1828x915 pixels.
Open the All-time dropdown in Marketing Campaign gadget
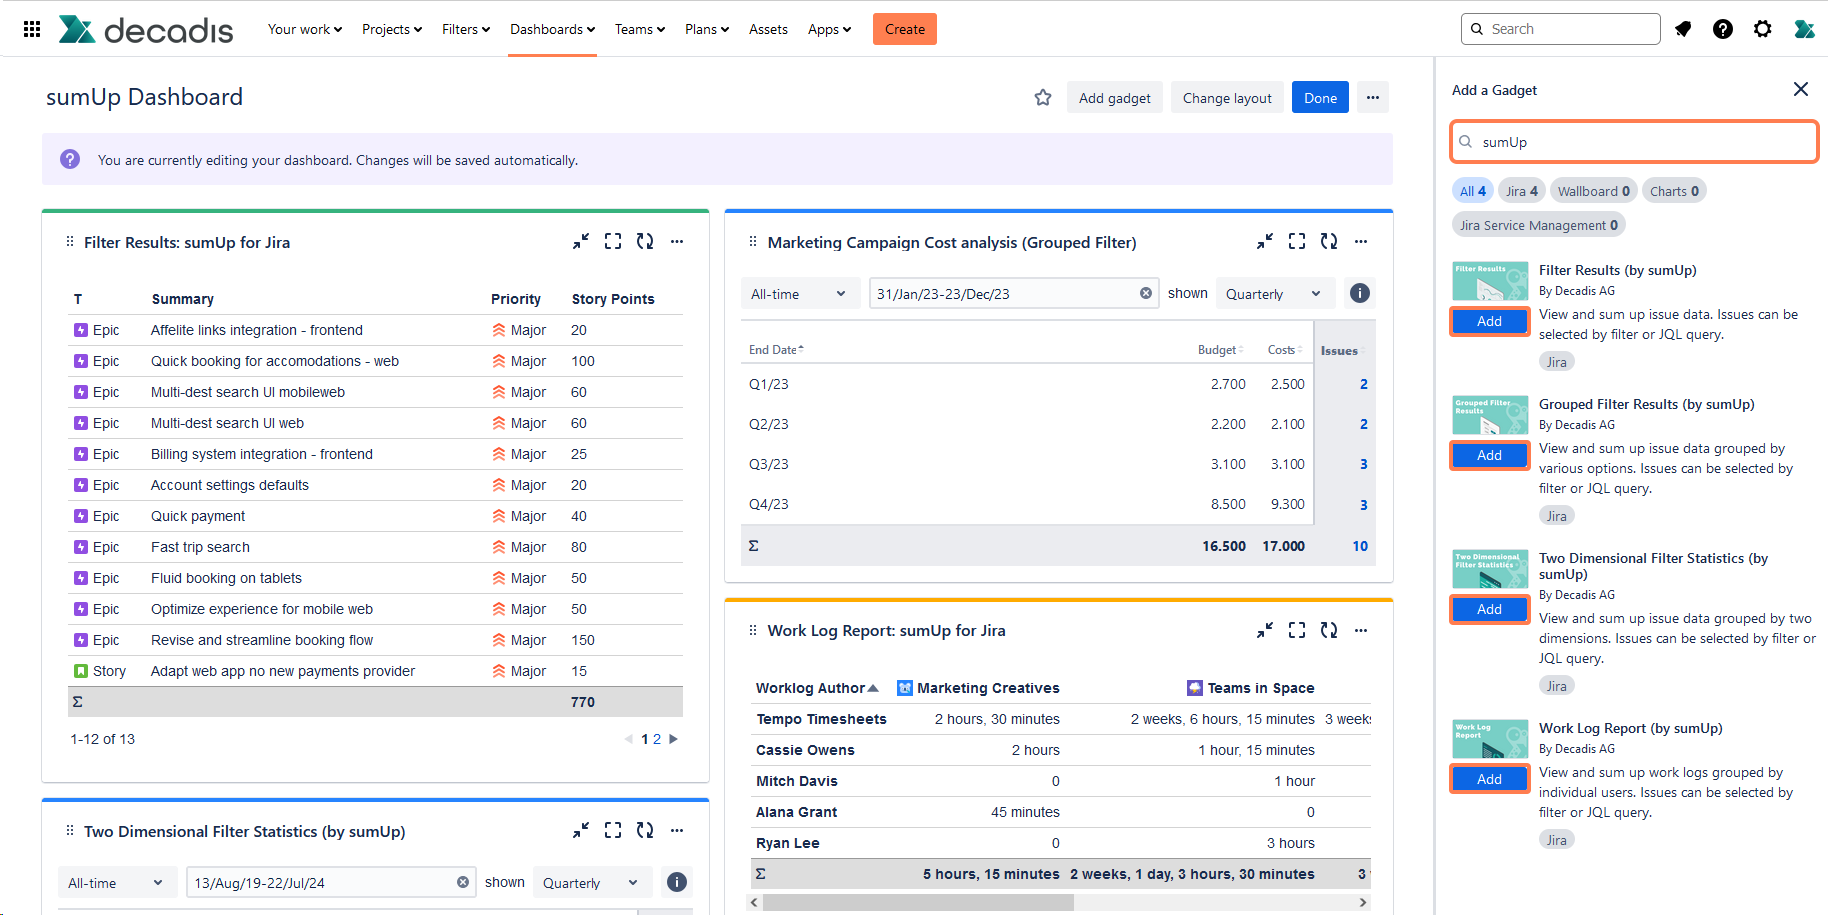click(799, 293)
